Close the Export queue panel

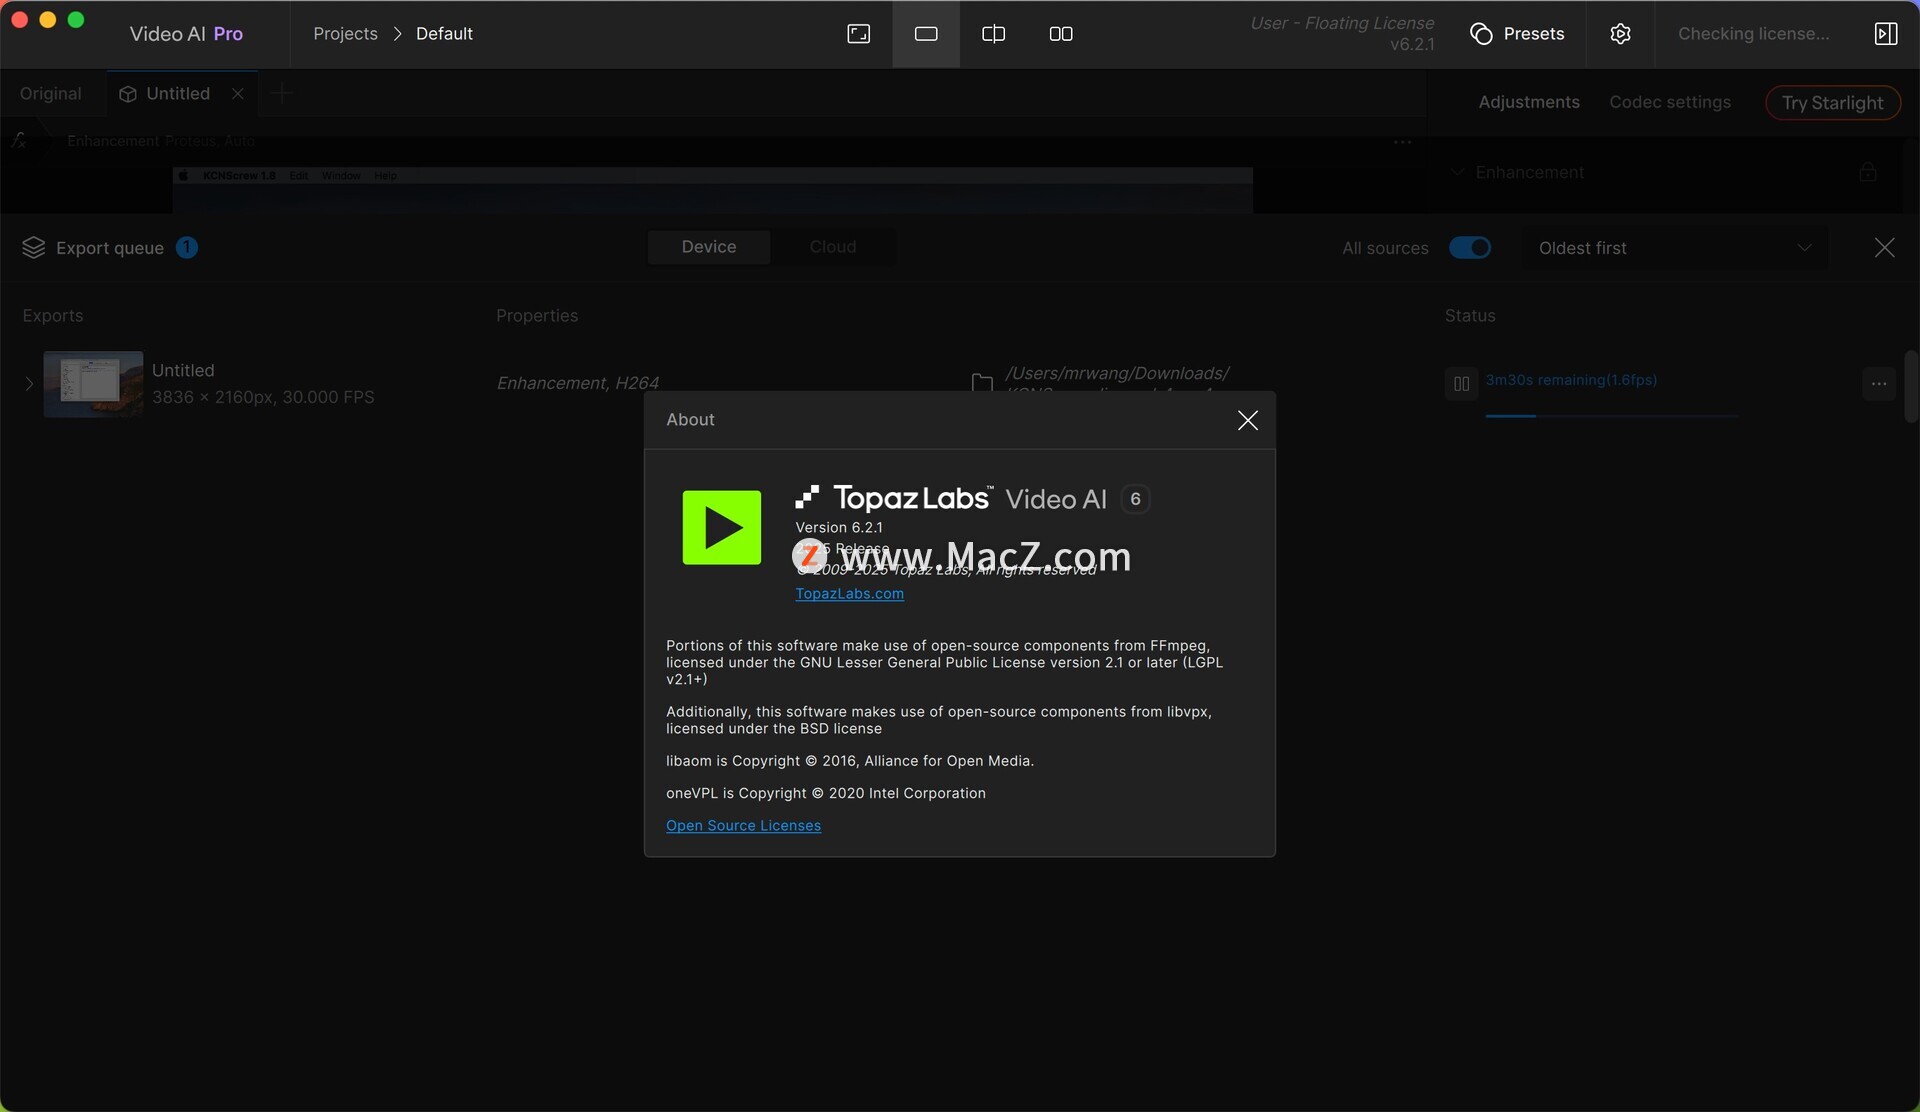[x=1884, y=248]
